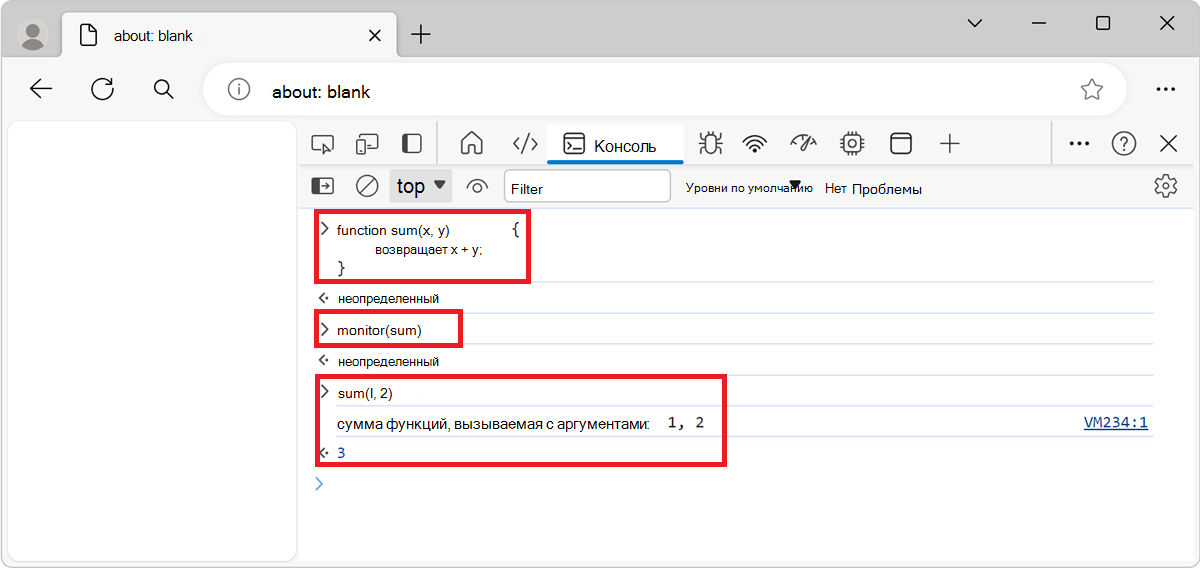Viewport: 1200px width, 568px height.
Task: Open DevTools customize menu ellipsis
Action: pyautogui.click(x=1079, y=144)
